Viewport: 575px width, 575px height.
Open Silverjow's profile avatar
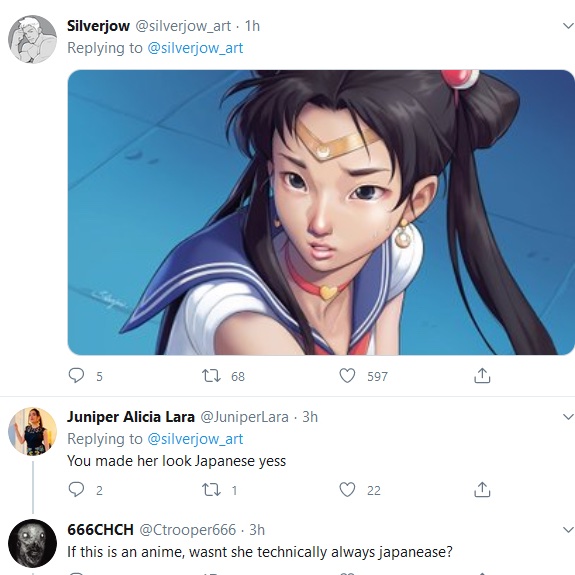(x=33, y=39)
